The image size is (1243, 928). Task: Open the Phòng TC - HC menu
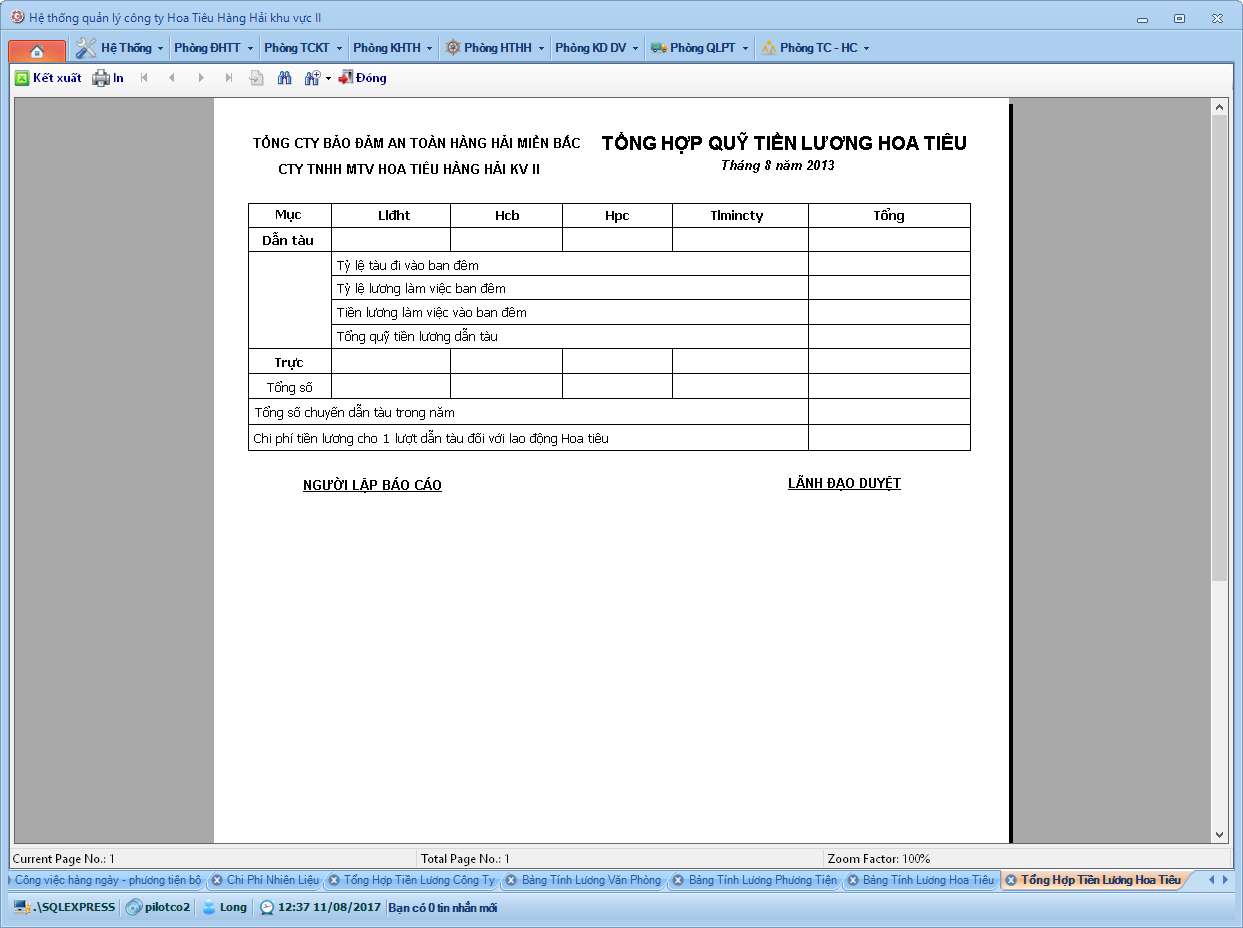815,48
